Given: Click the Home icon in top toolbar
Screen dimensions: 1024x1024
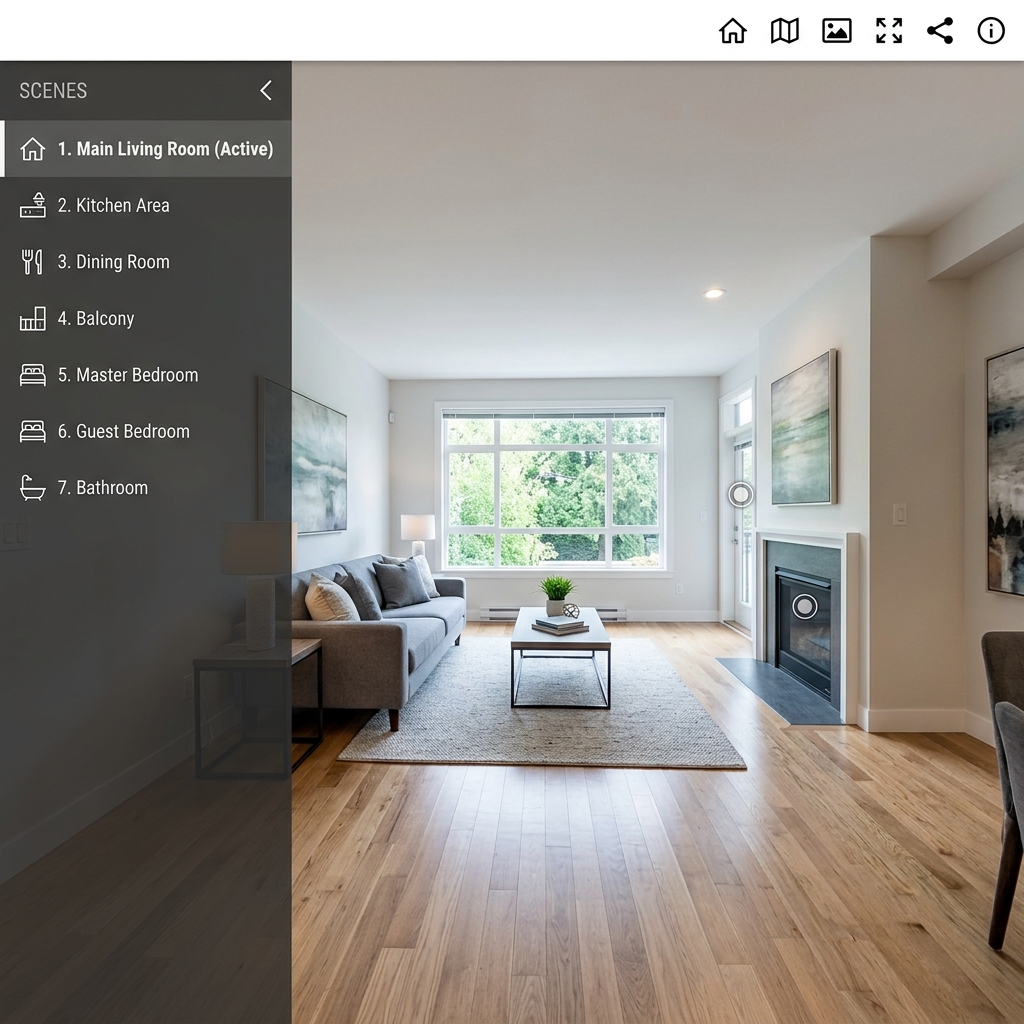Looking at the screenshot, I should point(733,31).
